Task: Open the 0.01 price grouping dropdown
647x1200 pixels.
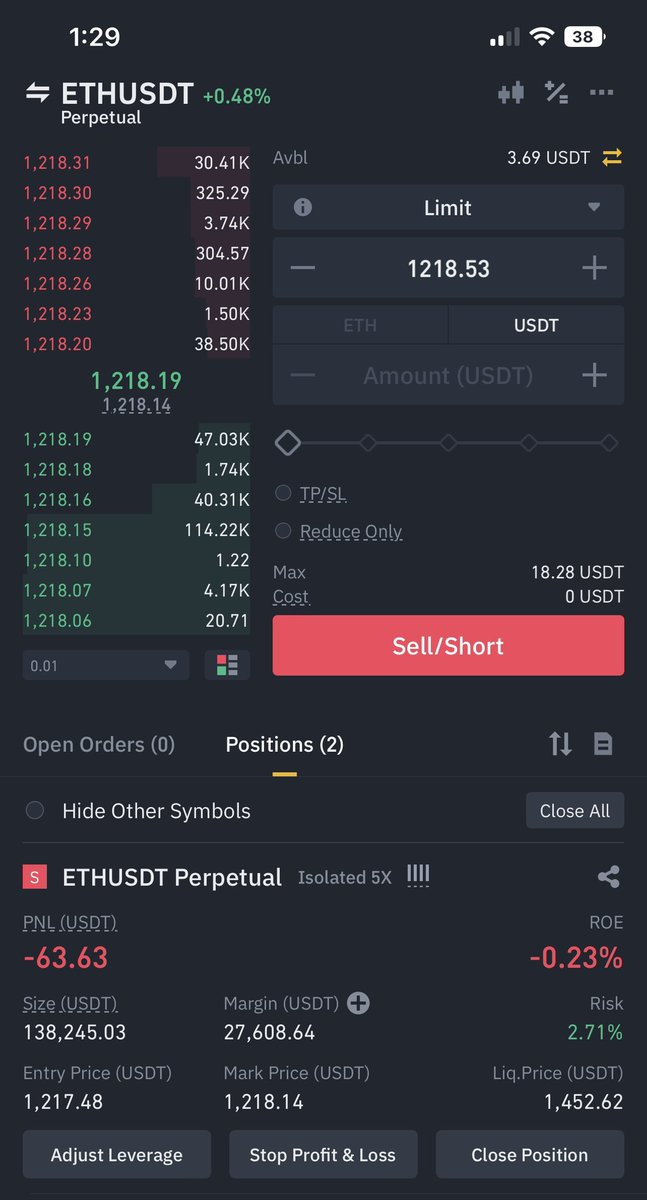Action: click(106, 665)
